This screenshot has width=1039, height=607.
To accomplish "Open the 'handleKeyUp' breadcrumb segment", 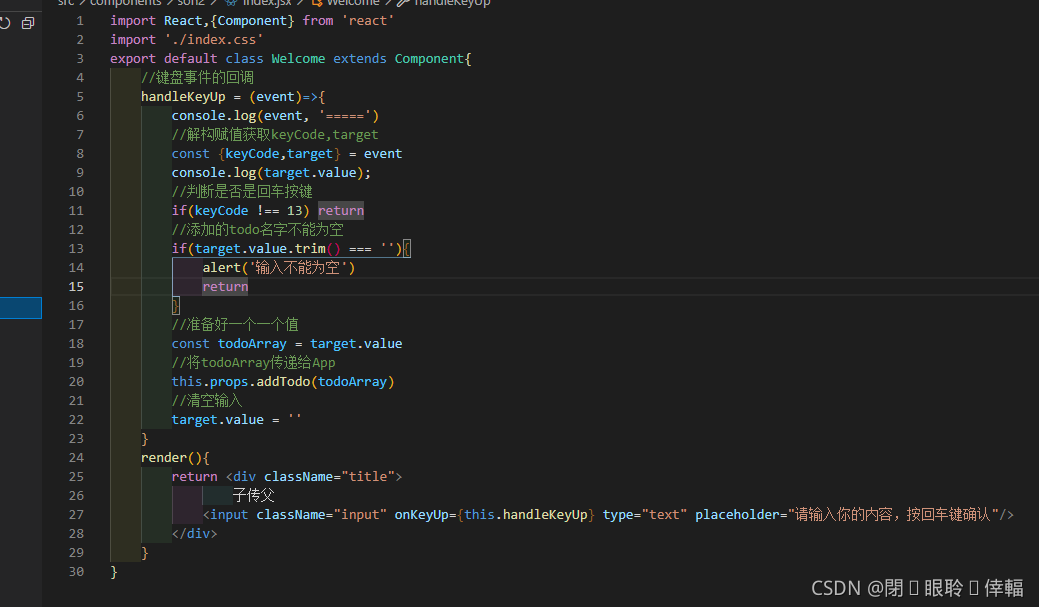I will [x=452, y=3].
